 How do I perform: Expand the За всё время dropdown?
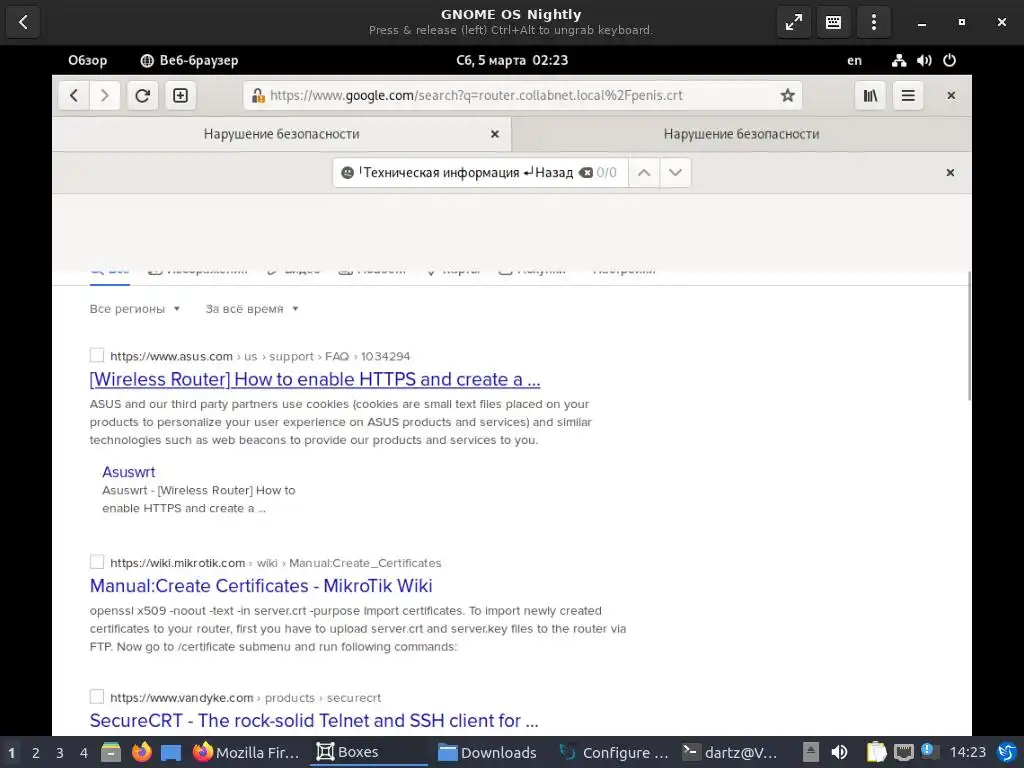pos(251,309)
